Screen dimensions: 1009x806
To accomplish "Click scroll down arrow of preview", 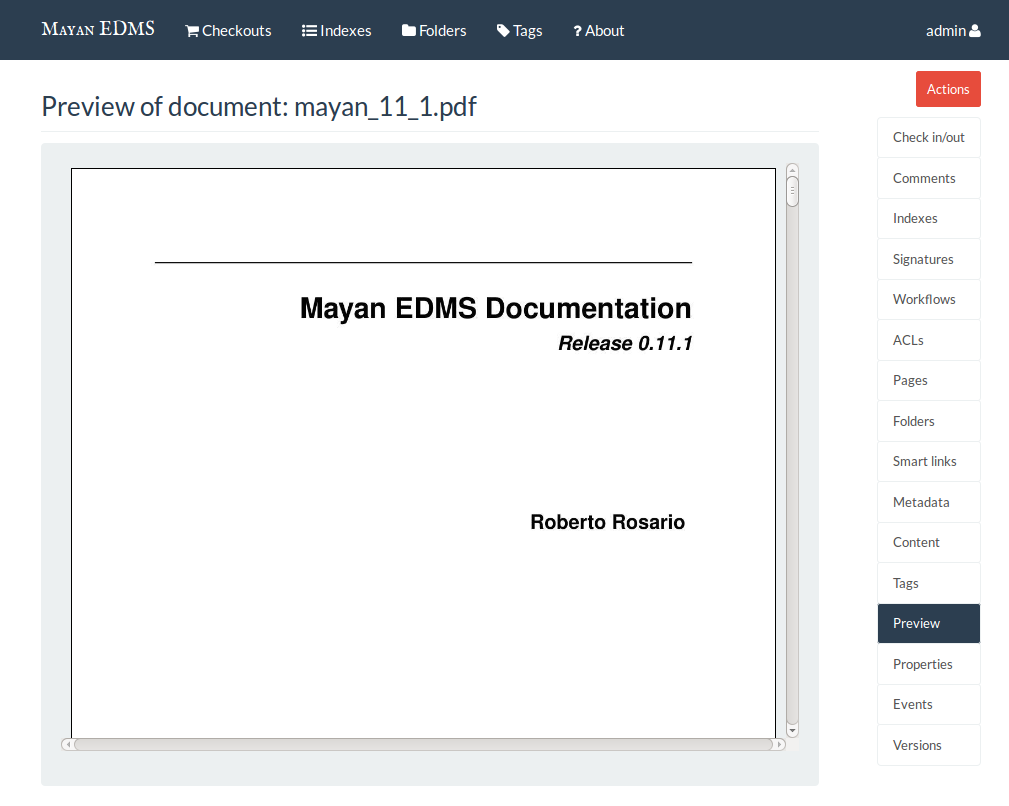I will [x=793, y=731].
